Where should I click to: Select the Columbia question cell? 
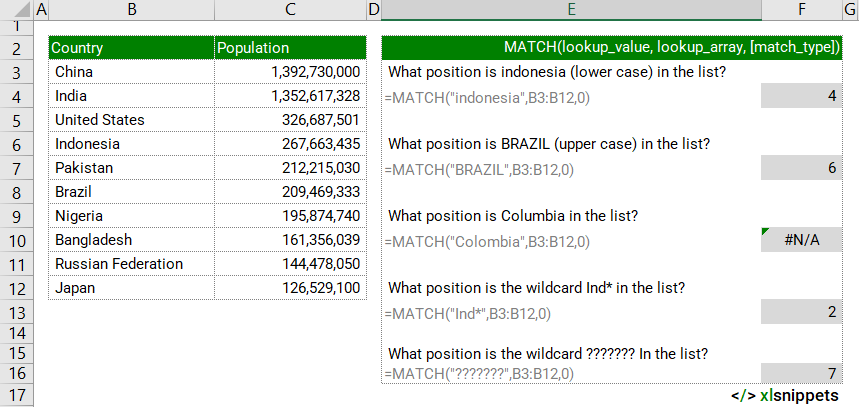pos(571,216)
